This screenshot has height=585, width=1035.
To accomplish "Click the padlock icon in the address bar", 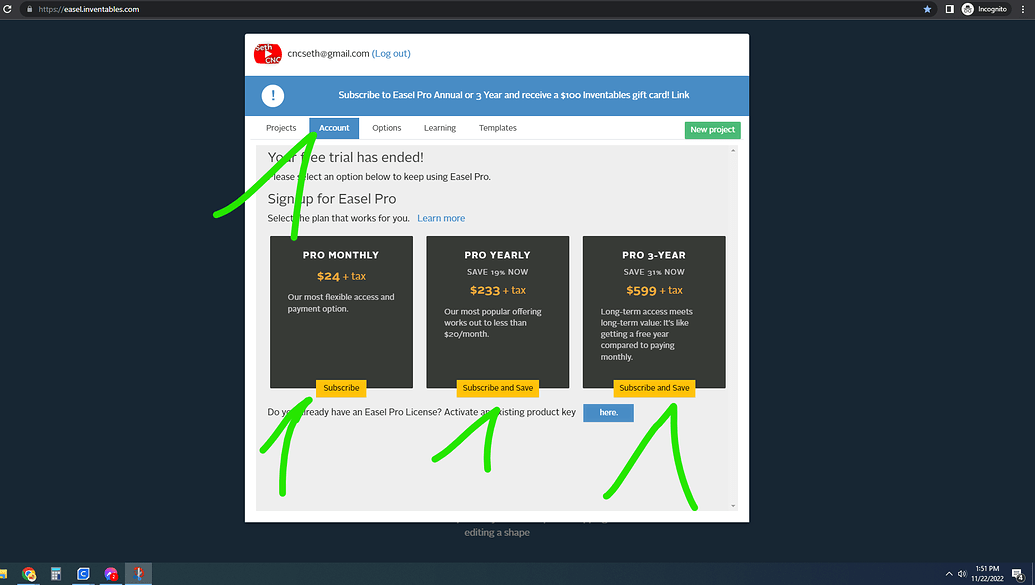I will 27,8.
